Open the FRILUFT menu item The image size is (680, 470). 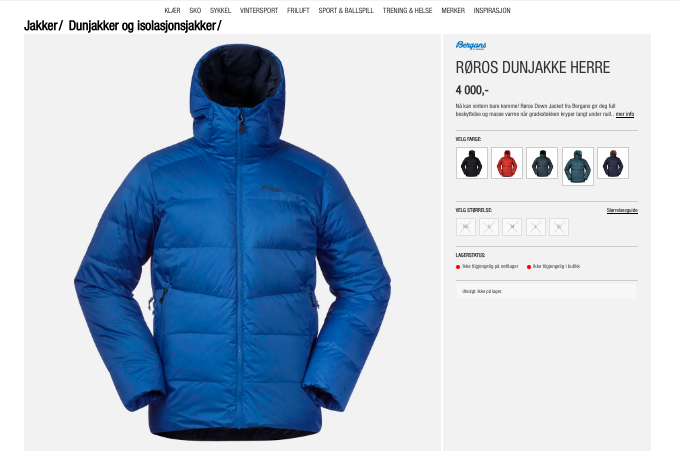coord(298,10)
